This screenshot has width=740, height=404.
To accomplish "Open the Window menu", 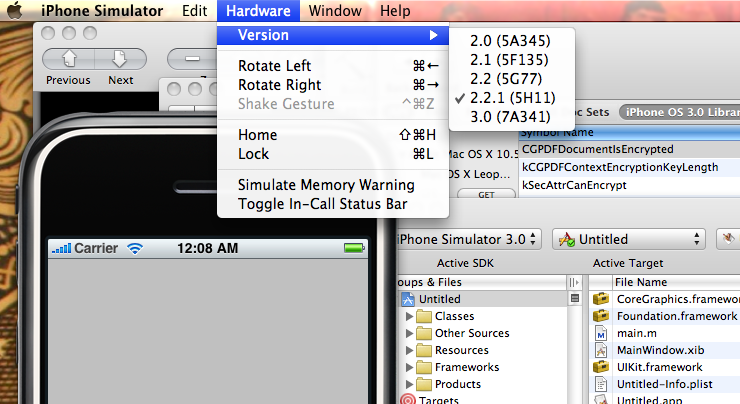I will (x=335, y=10).
